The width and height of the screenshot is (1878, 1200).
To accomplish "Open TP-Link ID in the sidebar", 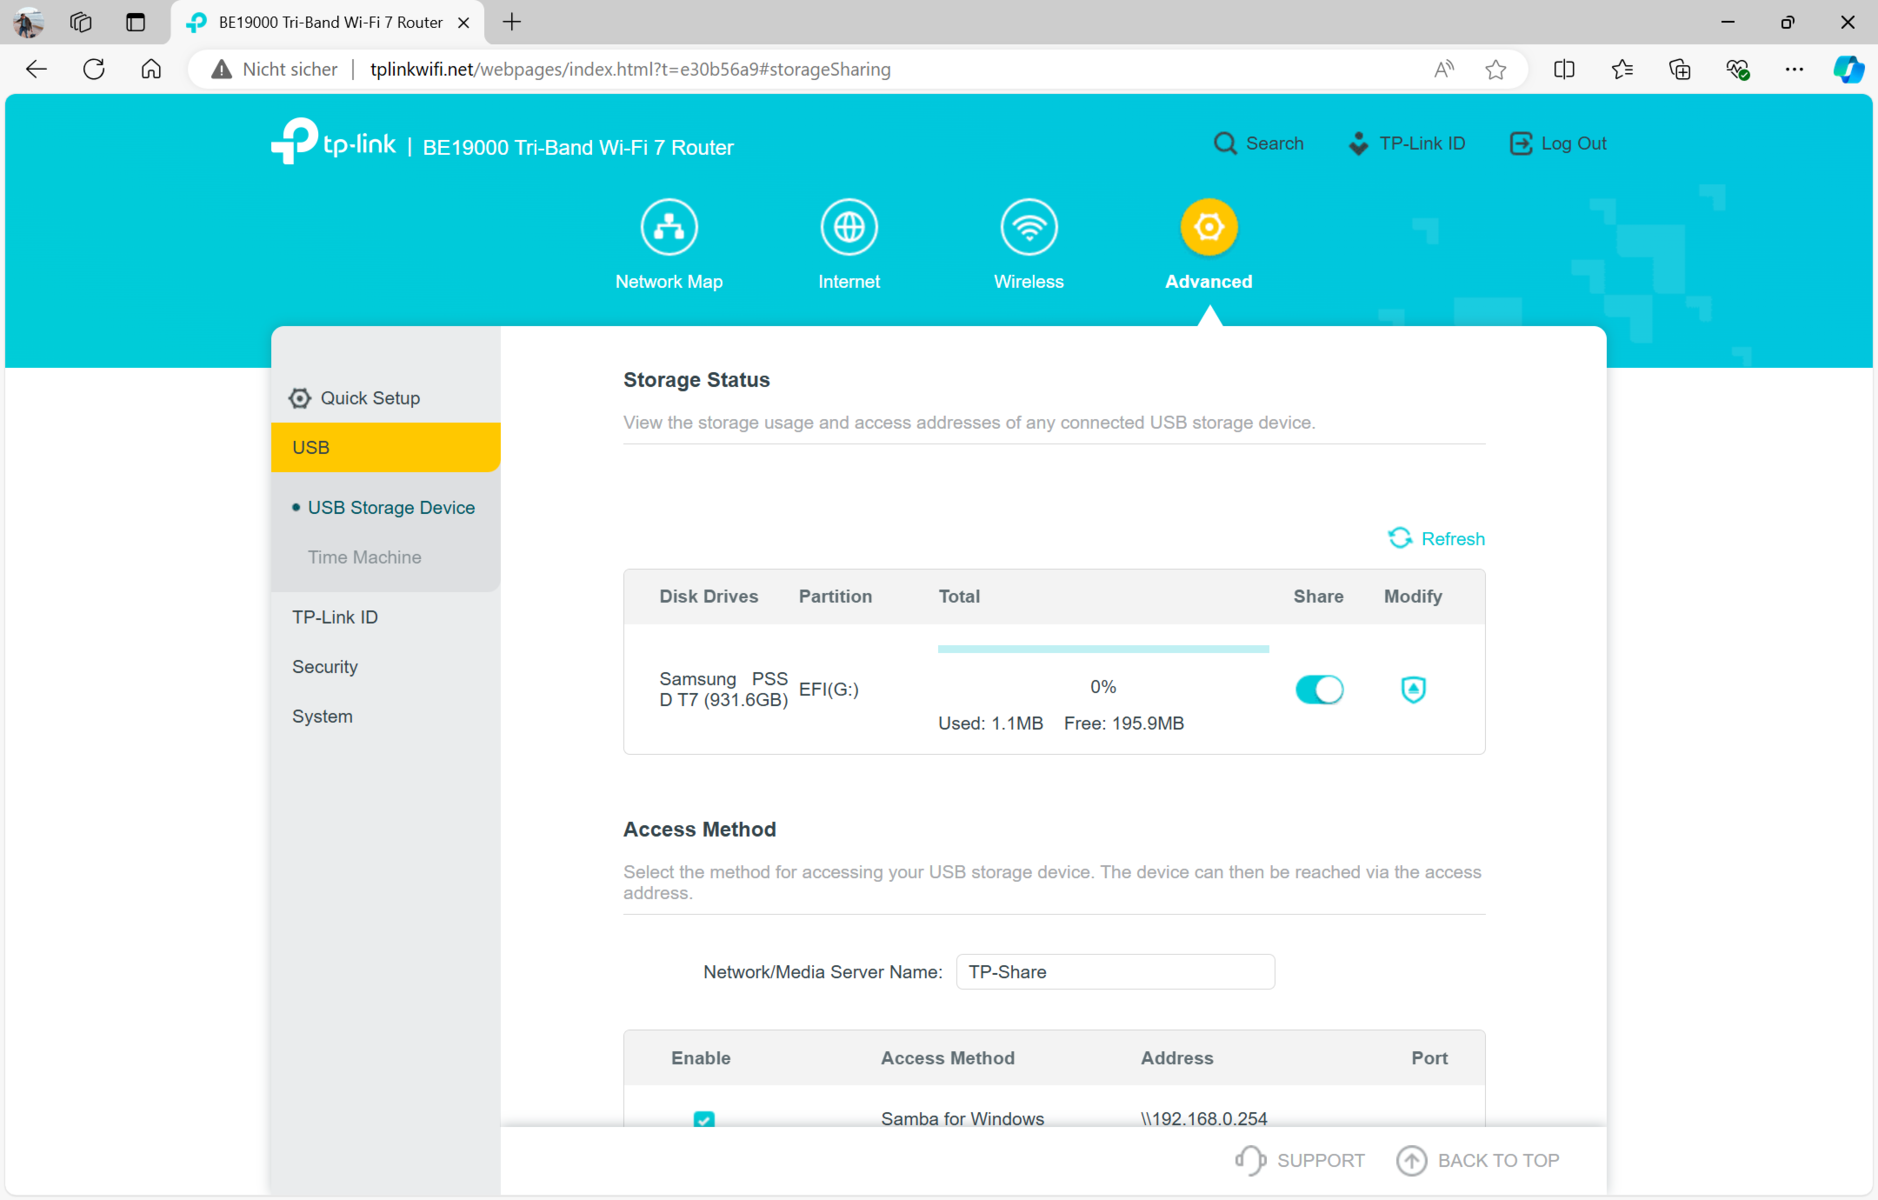I will click(335, 617).
